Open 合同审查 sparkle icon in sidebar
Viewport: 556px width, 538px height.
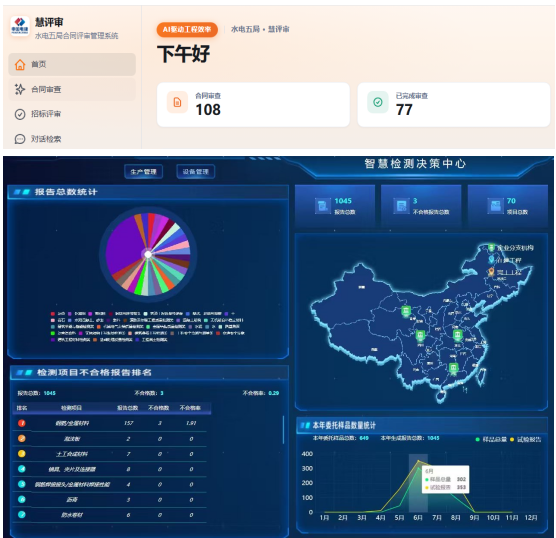[x=20, y=89]
